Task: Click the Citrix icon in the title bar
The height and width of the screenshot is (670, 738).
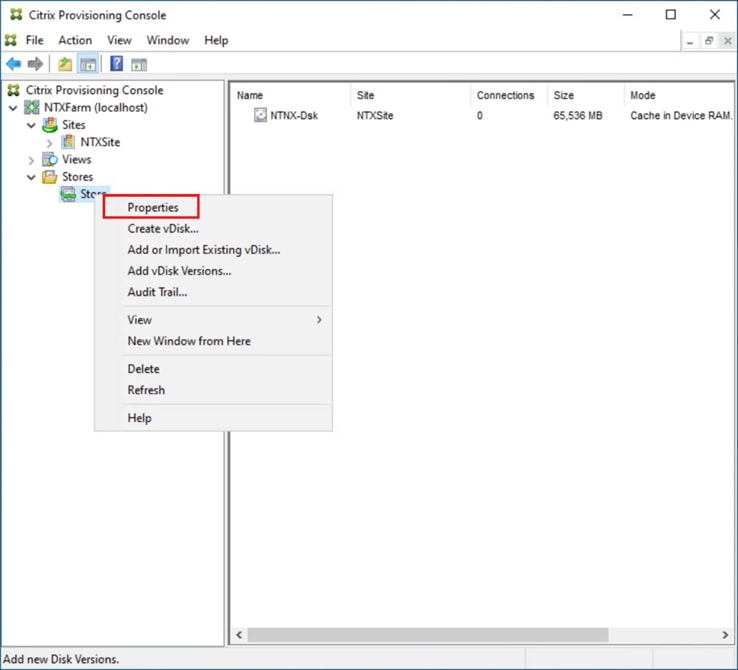Action: point(16,15)
